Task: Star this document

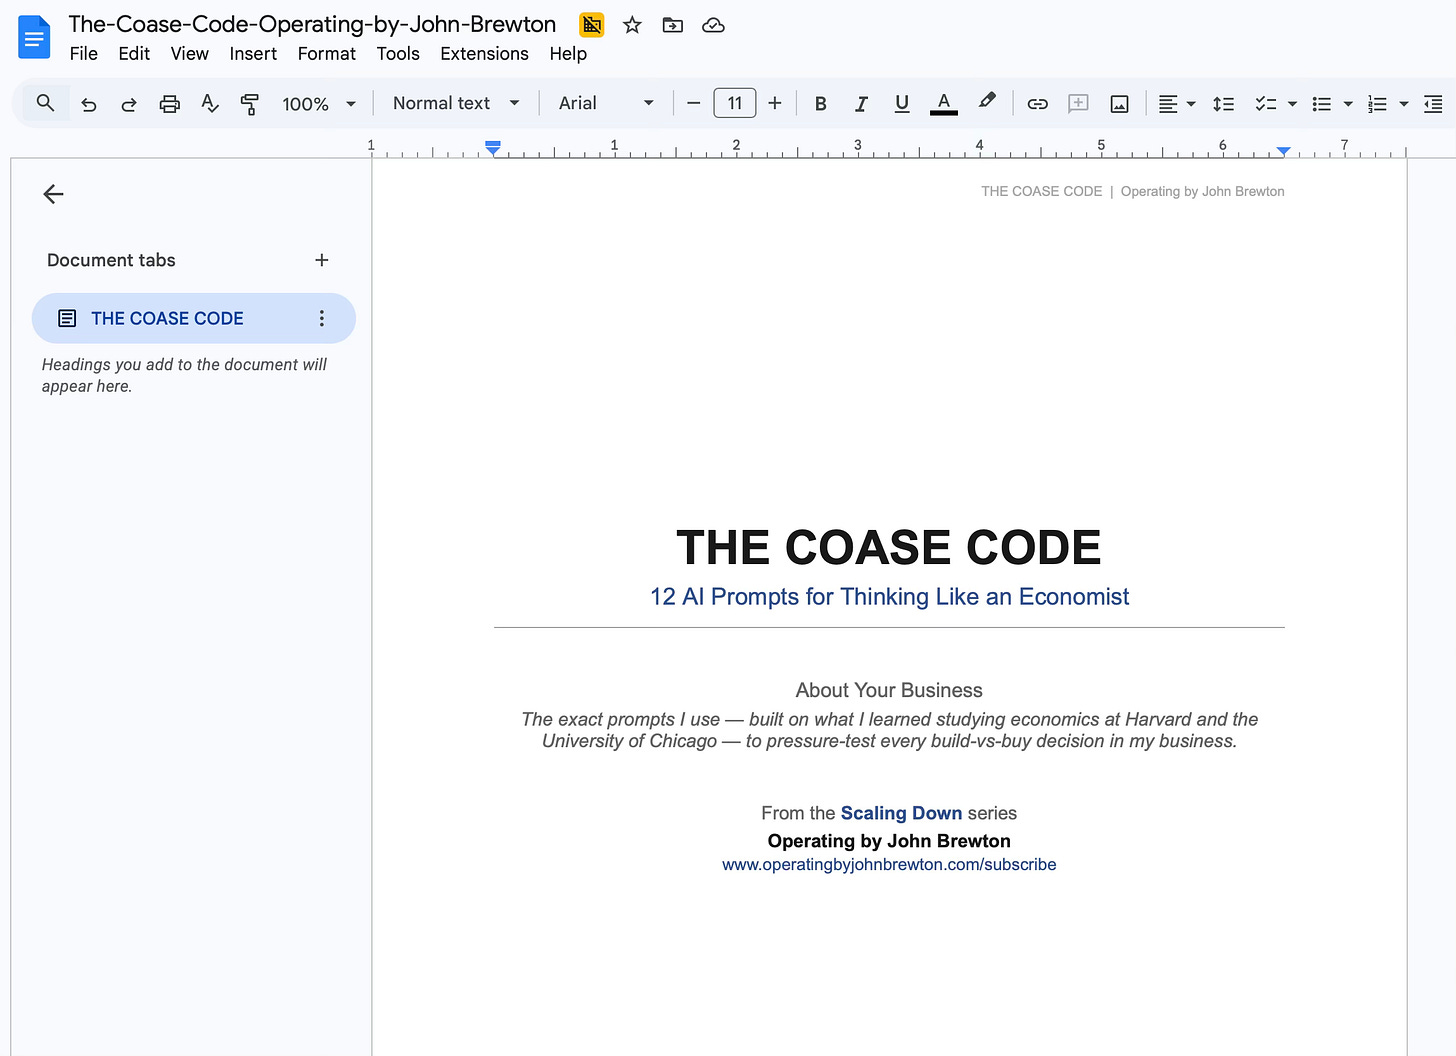Action: coord(632,25)
